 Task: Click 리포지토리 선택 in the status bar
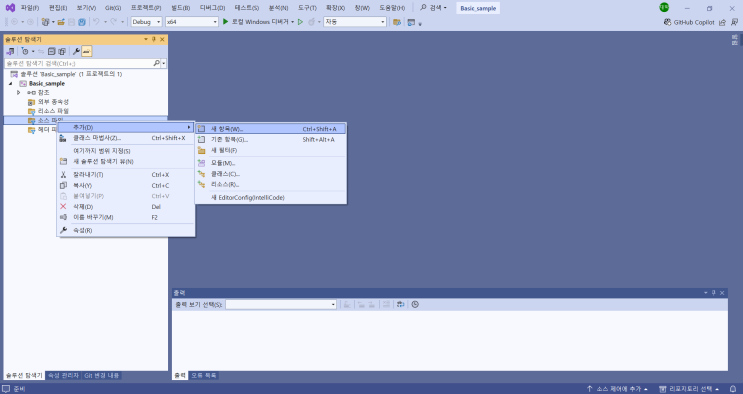click(x=689, y=389)
